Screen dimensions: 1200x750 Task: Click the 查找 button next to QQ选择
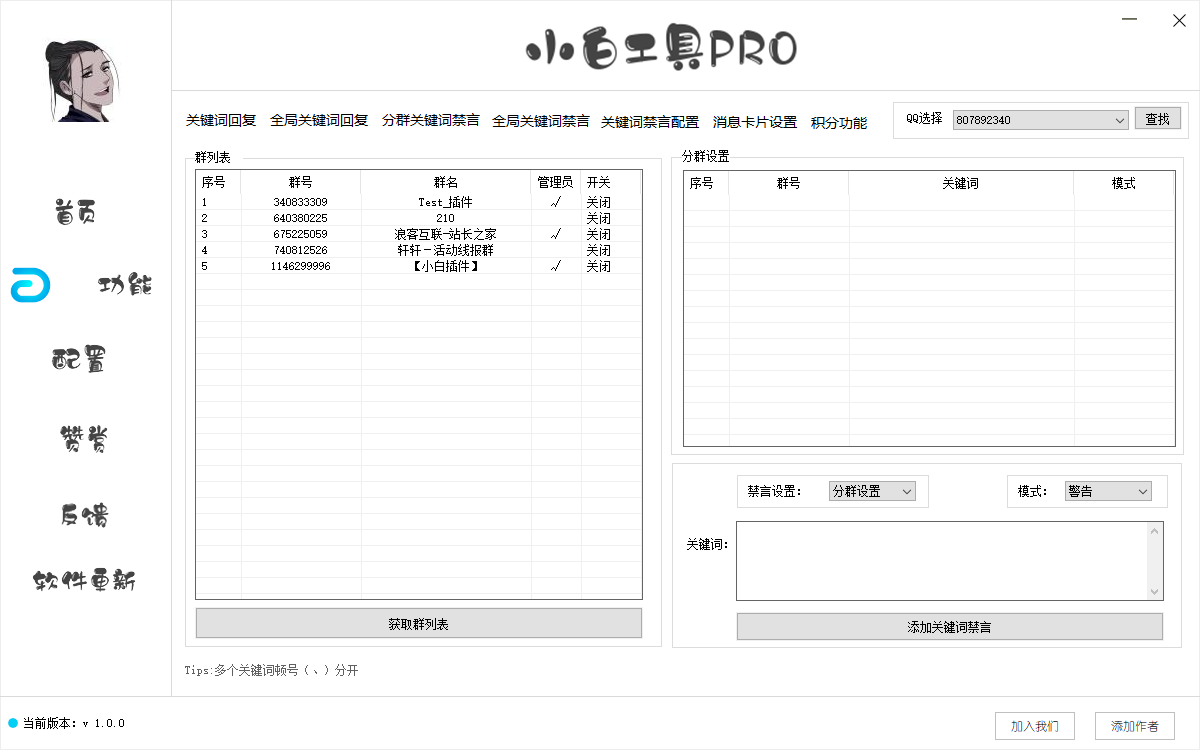pos(1158,118)
